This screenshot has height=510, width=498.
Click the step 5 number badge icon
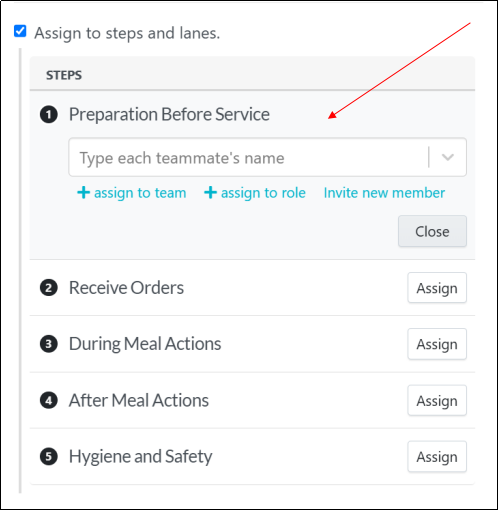coord(49,456)
